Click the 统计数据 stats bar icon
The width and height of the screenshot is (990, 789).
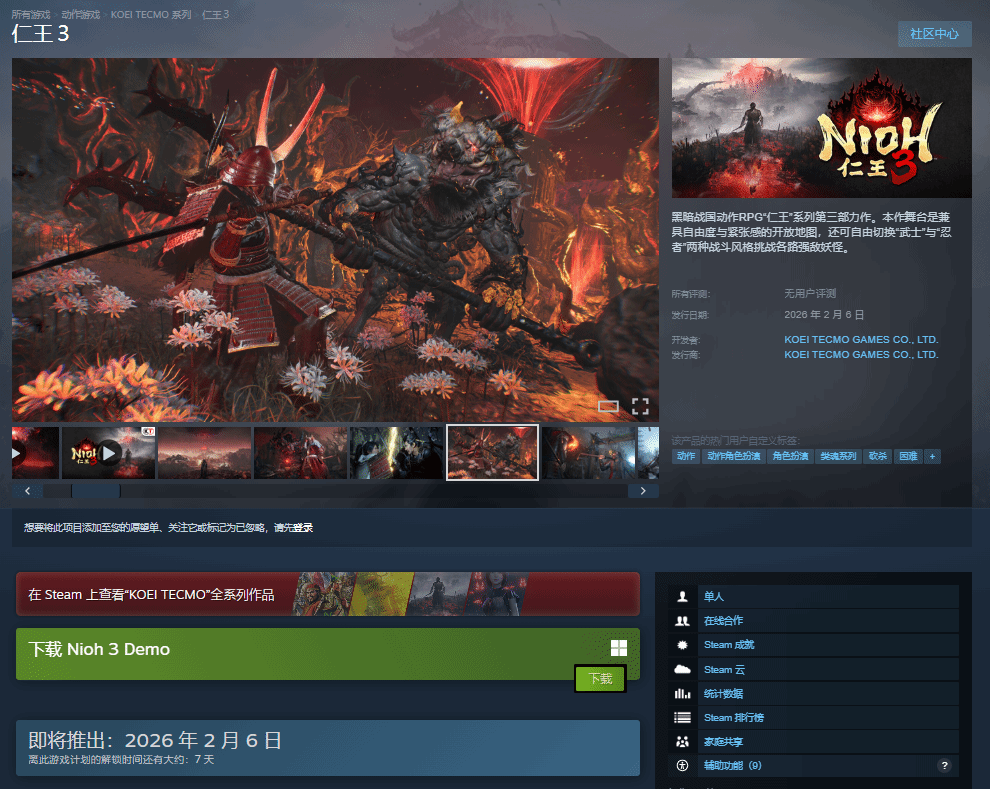click(x=683, y=694)
